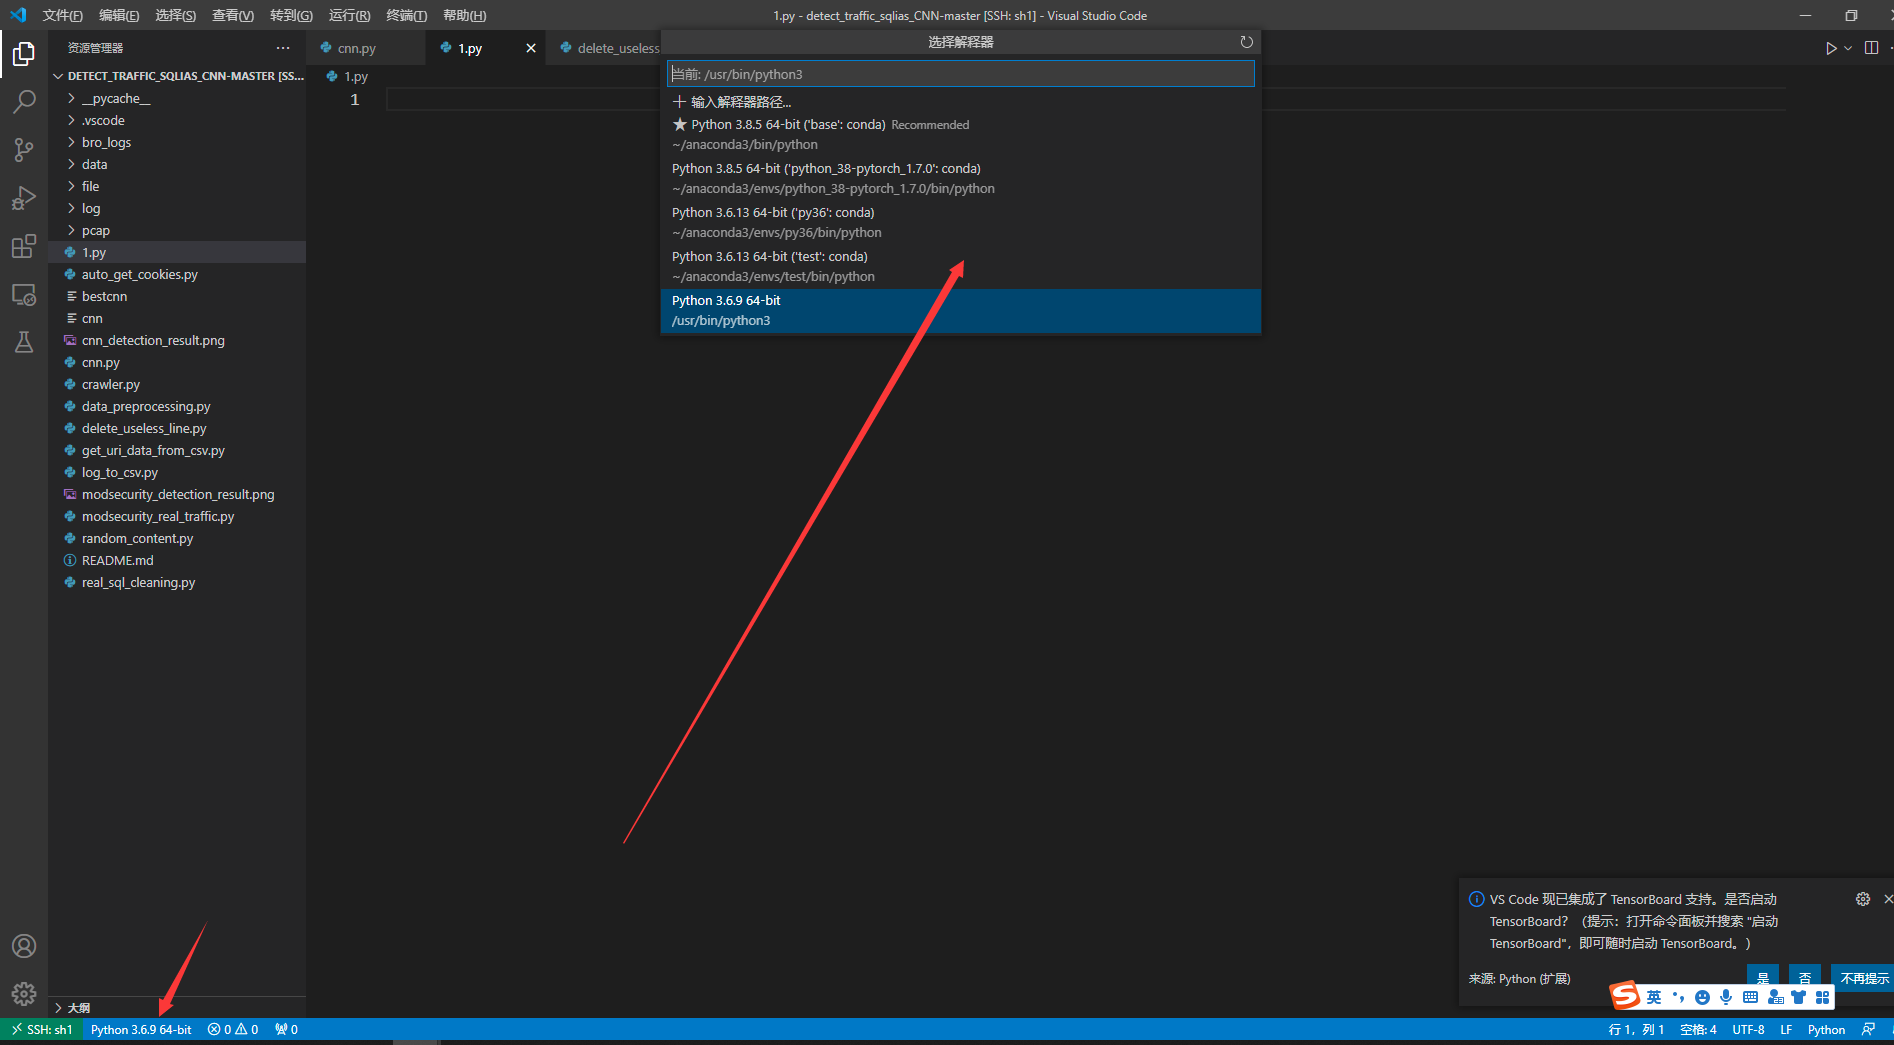Open Sogou emoji face icon
This screenshot has width=1894, height=1045.
1702,997
